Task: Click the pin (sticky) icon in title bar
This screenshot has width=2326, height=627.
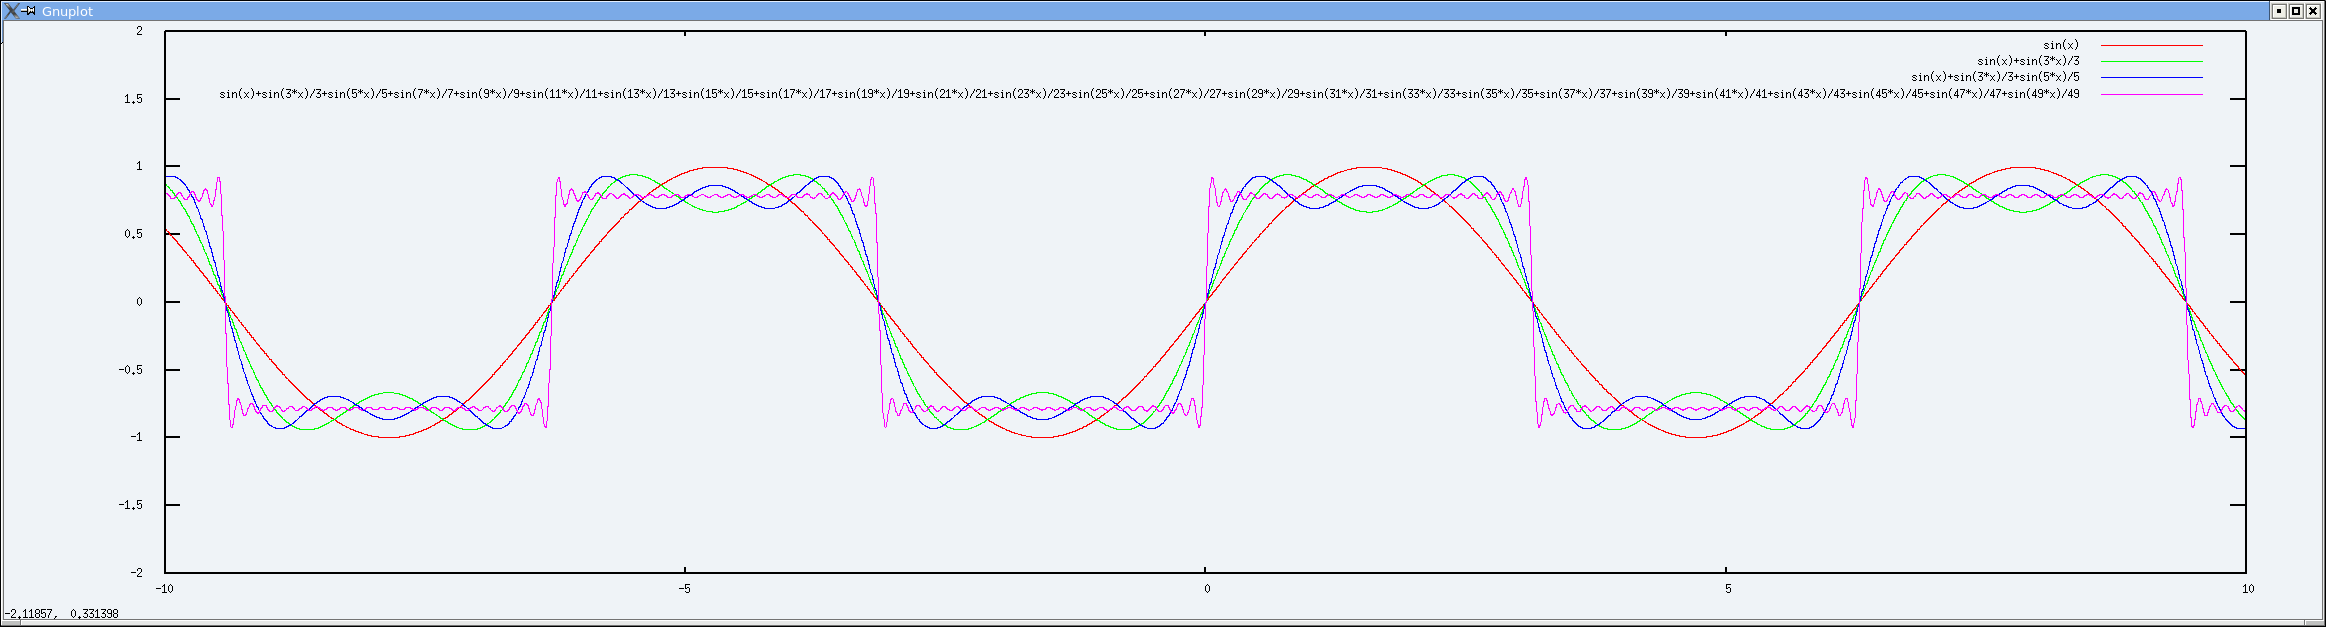Action: click(x=30, y=11)
